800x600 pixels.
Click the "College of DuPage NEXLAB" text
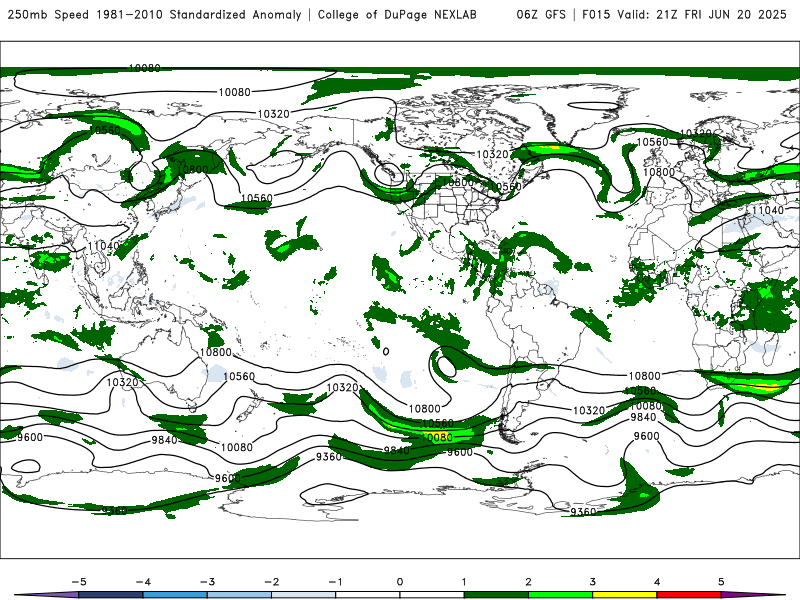pyautogui.click(x=397, y=14)
